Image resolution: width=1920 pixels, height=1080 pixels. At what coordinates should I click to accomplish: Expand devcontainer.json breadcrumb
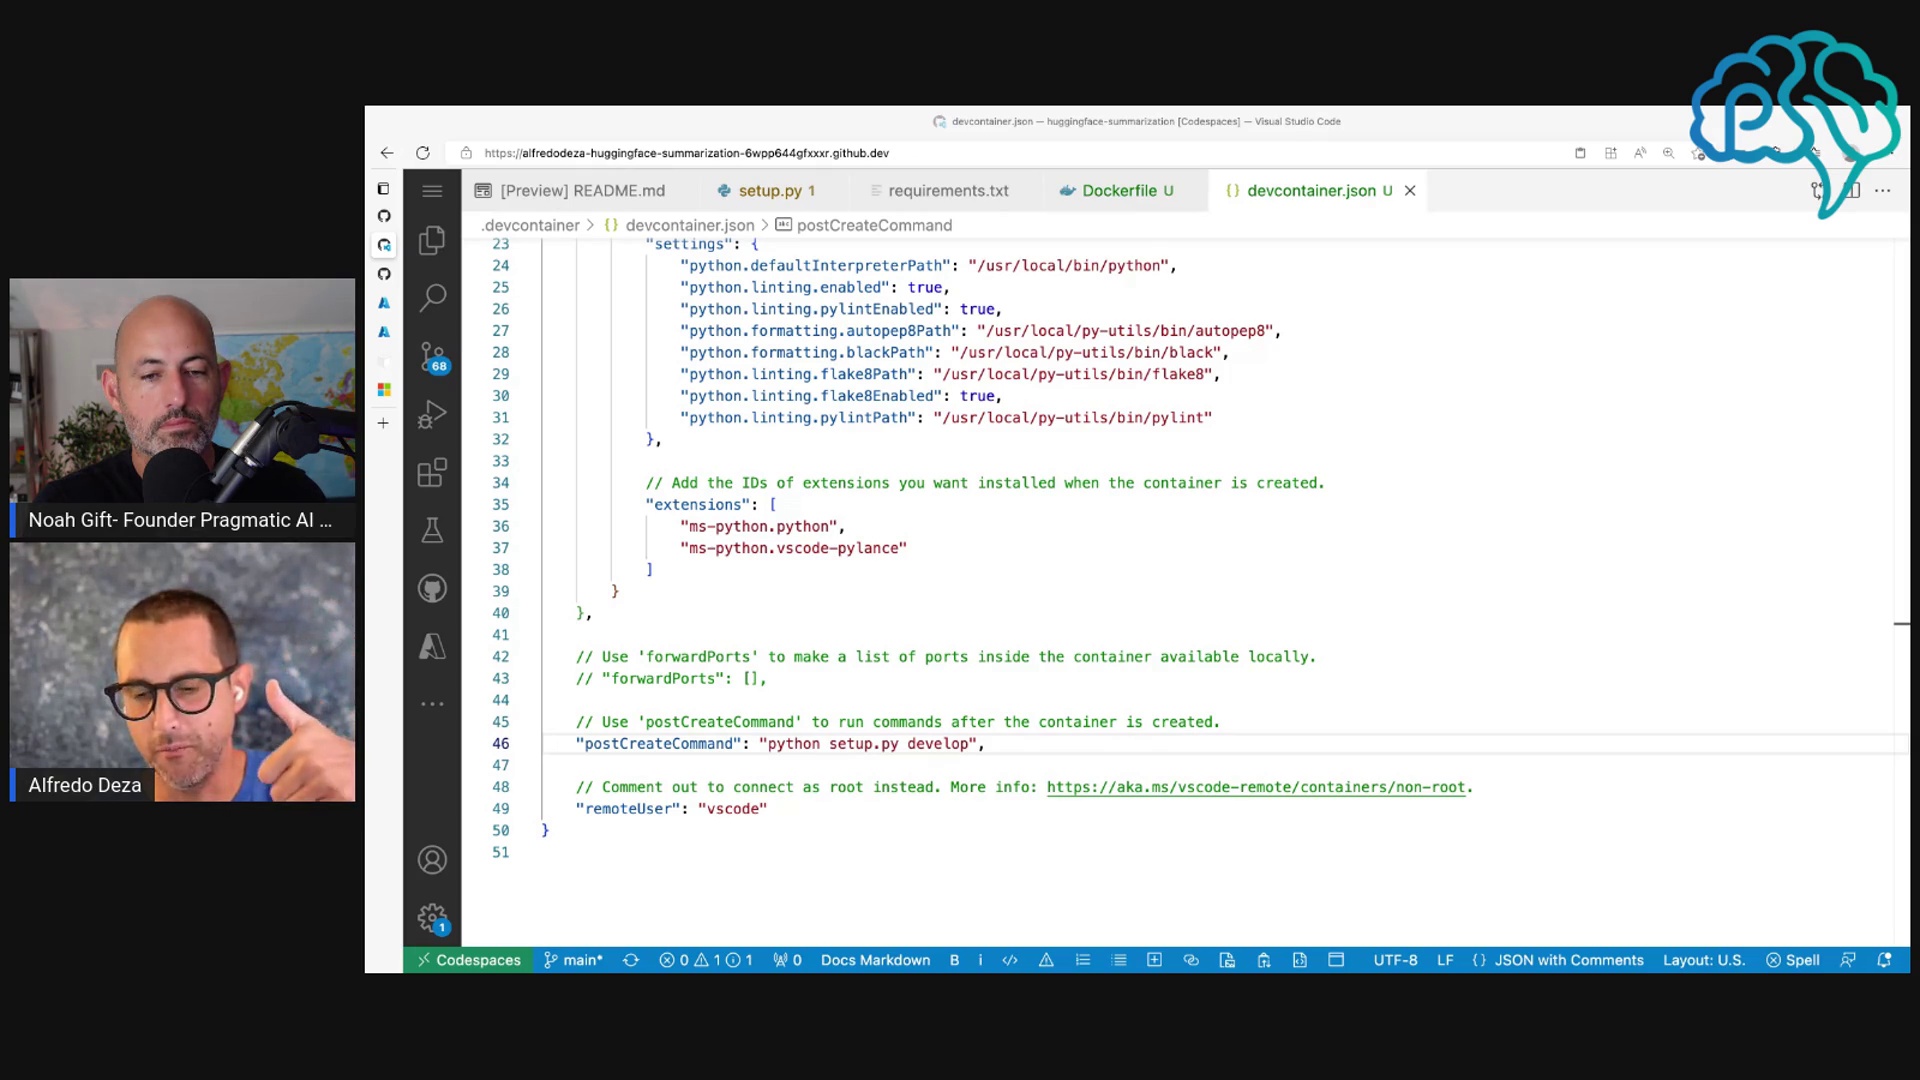pos(680,226)
